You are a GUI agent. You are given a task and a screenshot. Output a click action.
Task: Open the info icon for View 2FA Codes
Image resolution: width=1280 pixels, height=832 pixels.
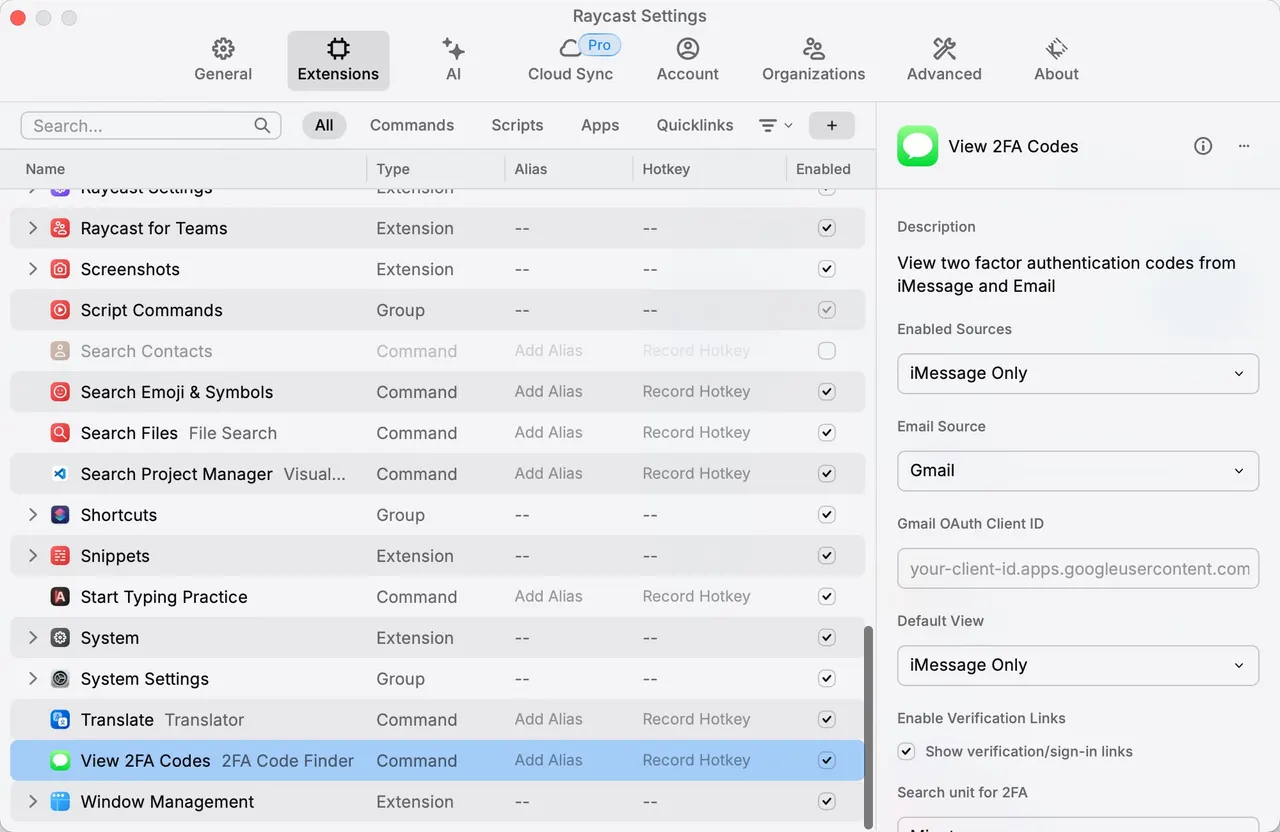coord(1203,146)
